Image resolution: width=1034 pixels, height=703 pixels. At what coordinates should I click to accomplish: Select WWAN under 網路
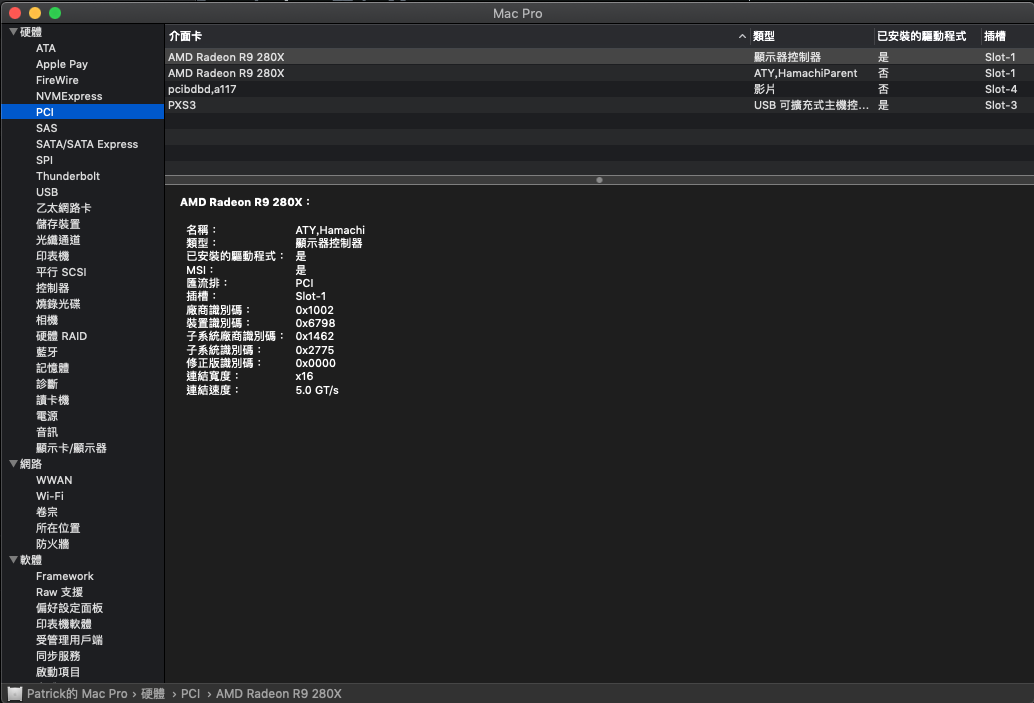coord(53,480)
